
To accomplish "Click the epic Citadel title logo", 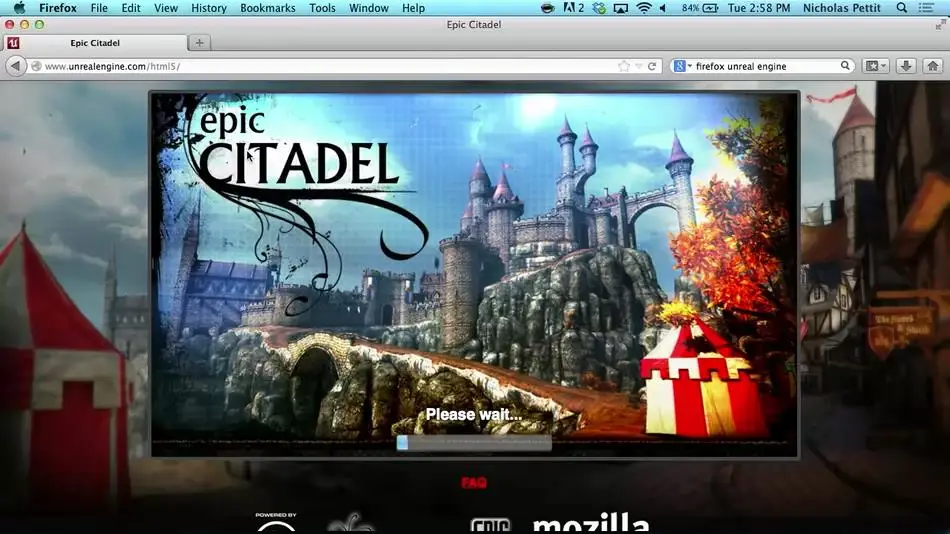I will click(x=298, y=149).
